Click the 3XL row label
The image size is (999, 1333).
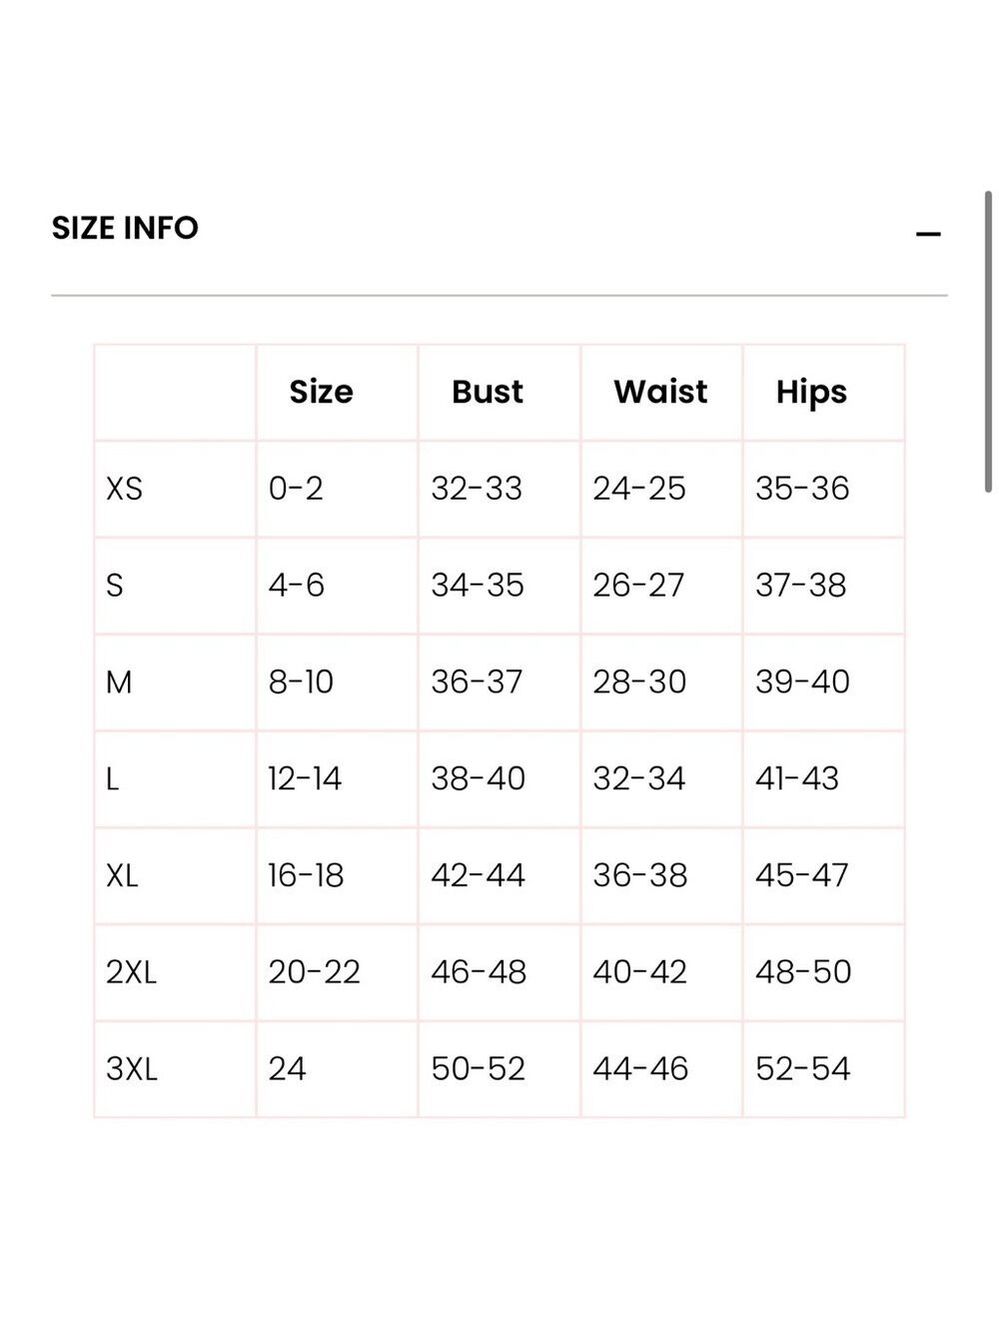click(131, 1069)
